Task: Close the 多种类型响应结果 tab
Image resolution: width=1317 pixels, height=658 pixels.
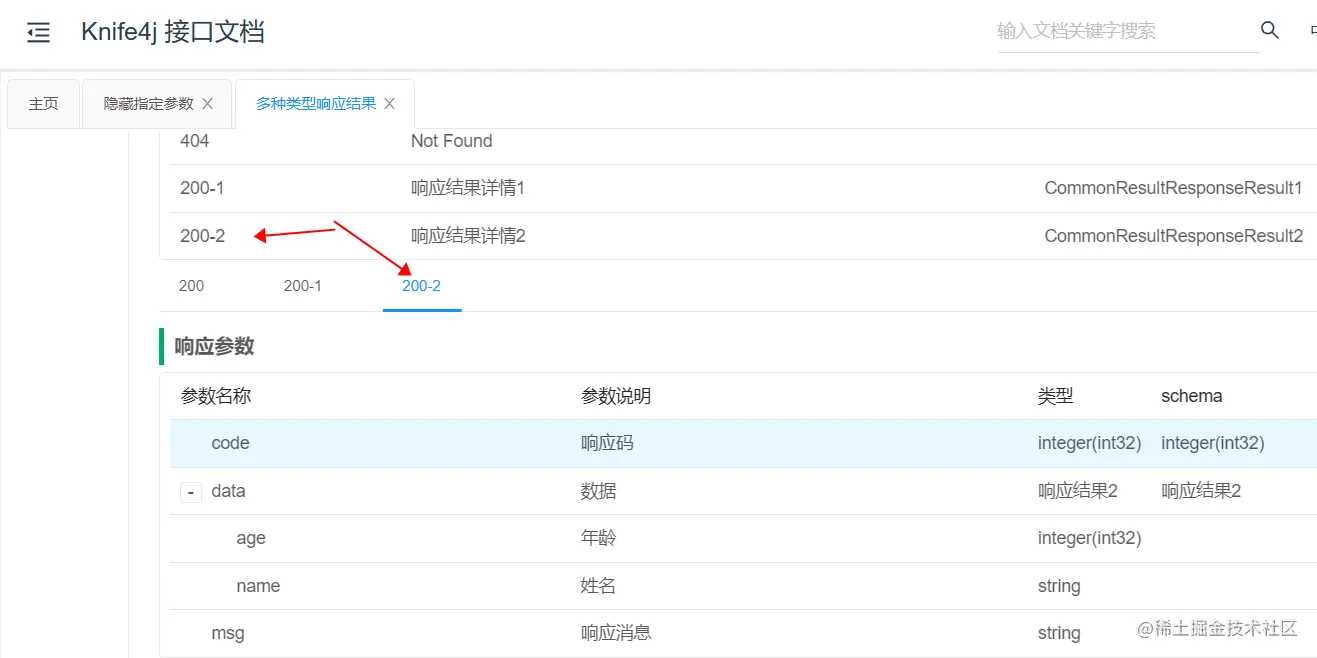Action: tap(390, 104)
